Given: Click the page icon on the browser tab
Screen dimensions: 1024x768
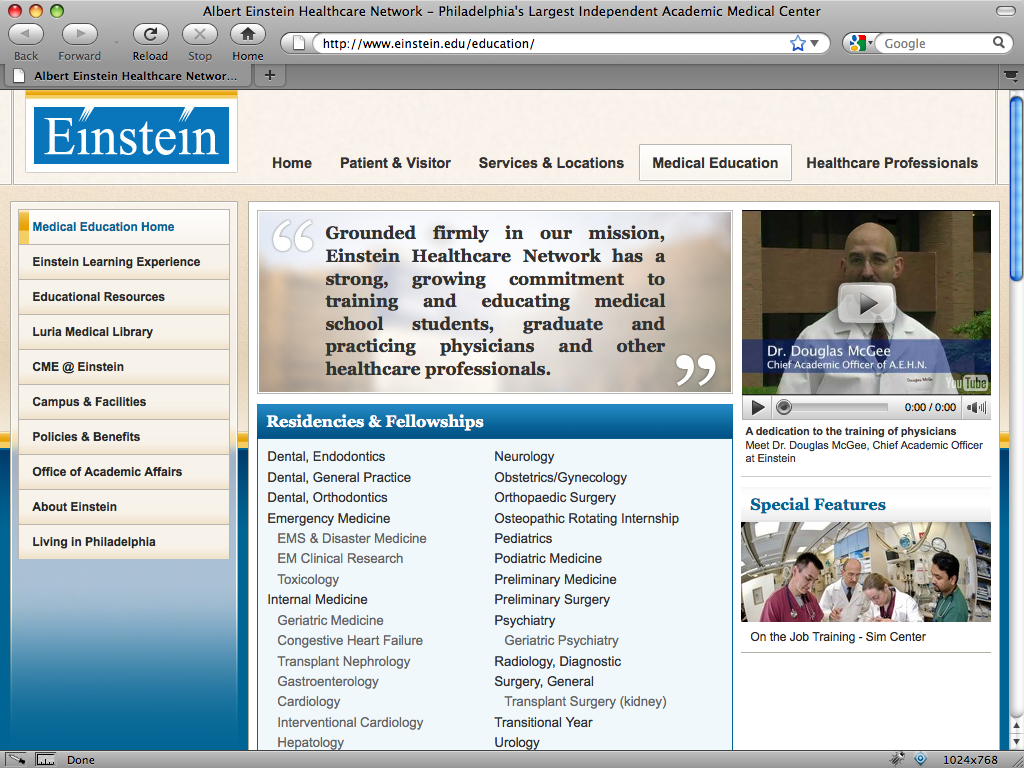Looking at the screenshot, I should pos(20,76).
